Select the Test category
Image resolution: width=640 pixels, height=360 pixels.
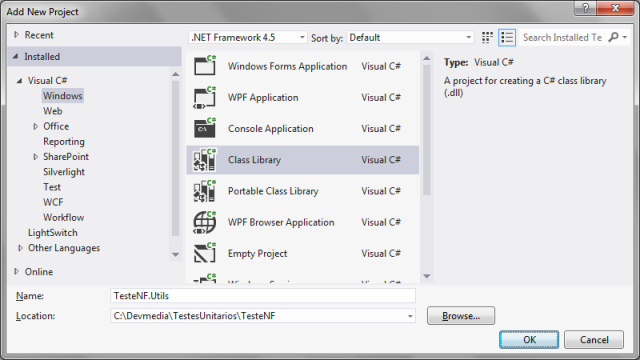52,187
